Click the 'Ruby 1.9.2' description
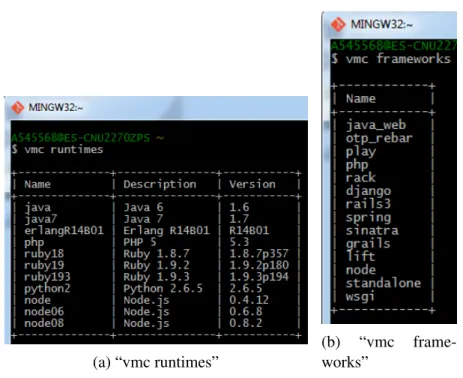 click(156, 265)
